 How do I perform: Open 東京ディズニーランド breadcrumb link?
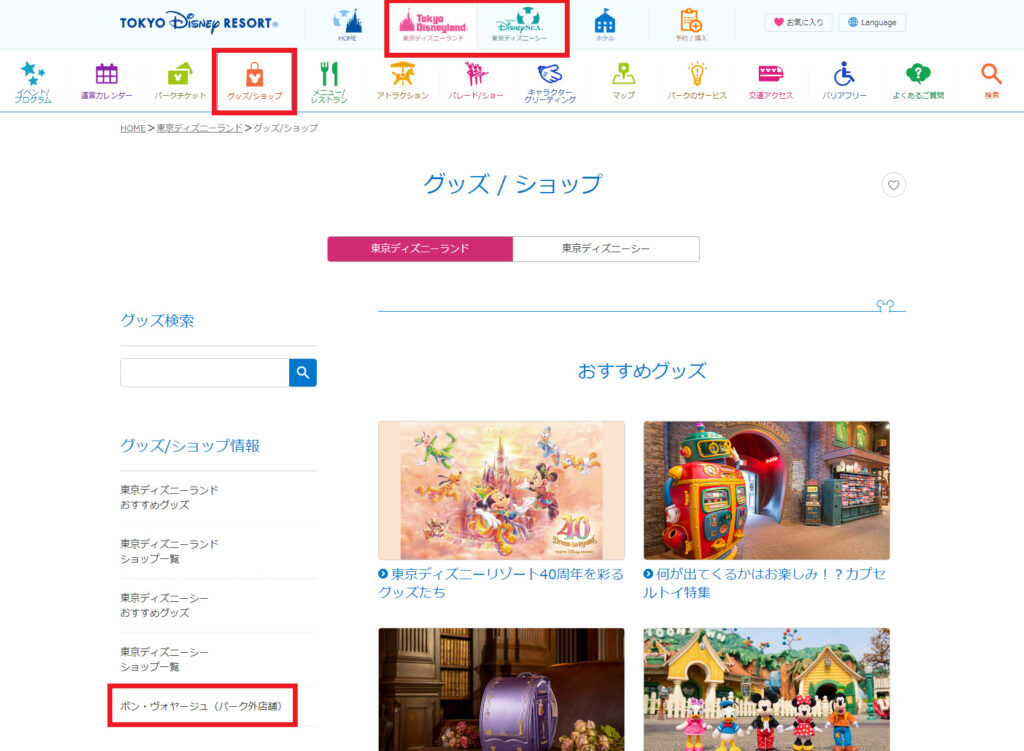tap(200, 128)
